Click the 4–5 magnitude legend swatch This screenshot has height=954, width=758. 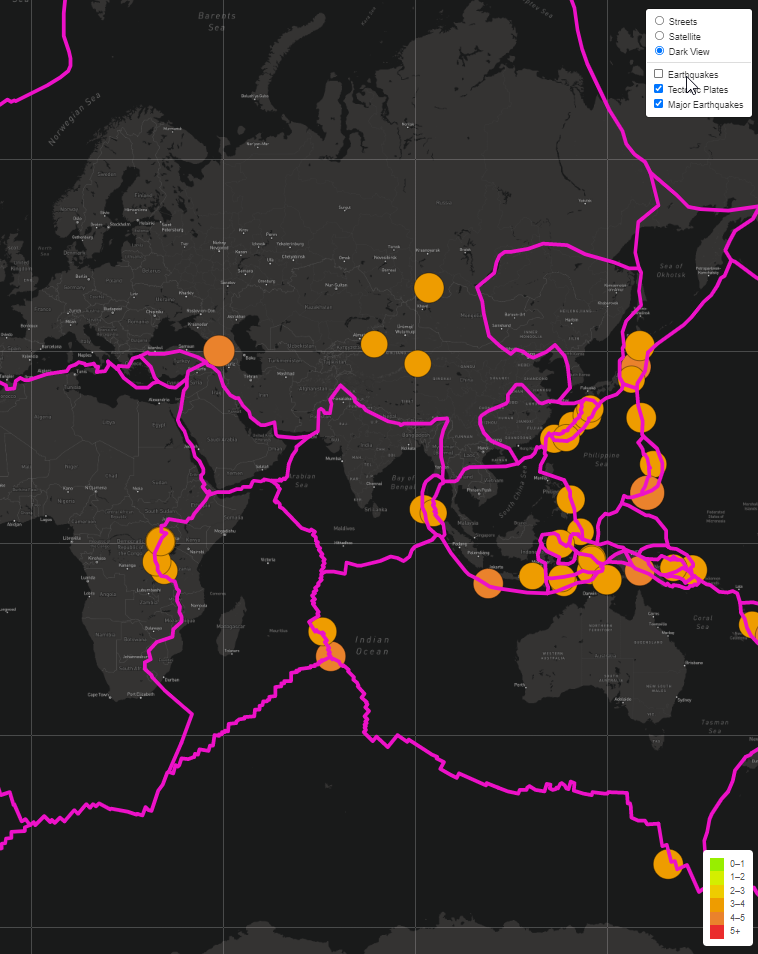coord(717,917)
